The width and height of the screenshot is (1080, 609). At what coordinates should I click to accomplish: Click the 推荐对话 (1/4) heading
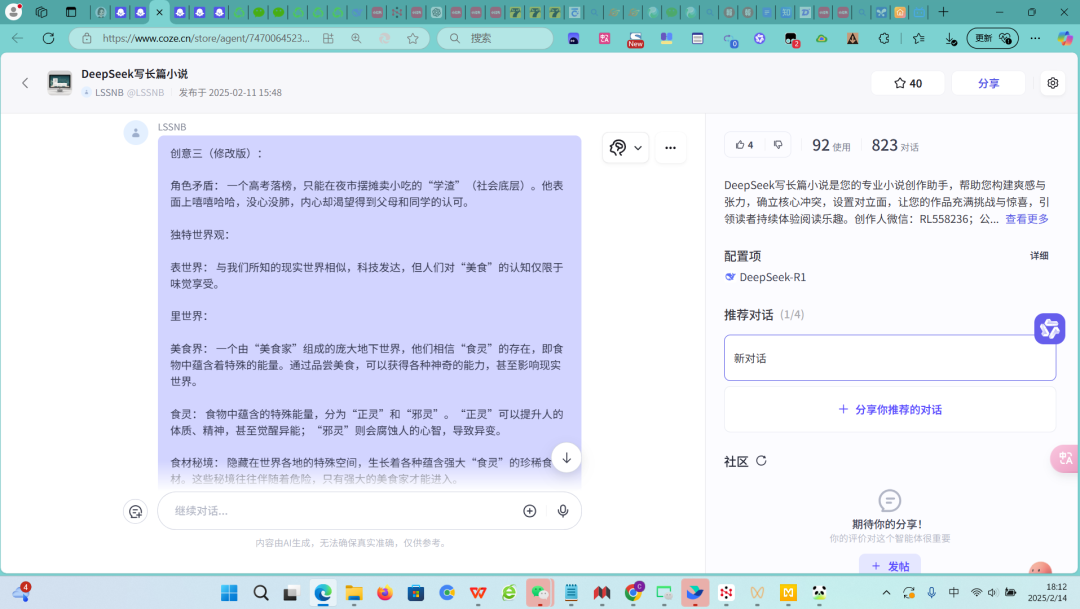tap(764, 315)
